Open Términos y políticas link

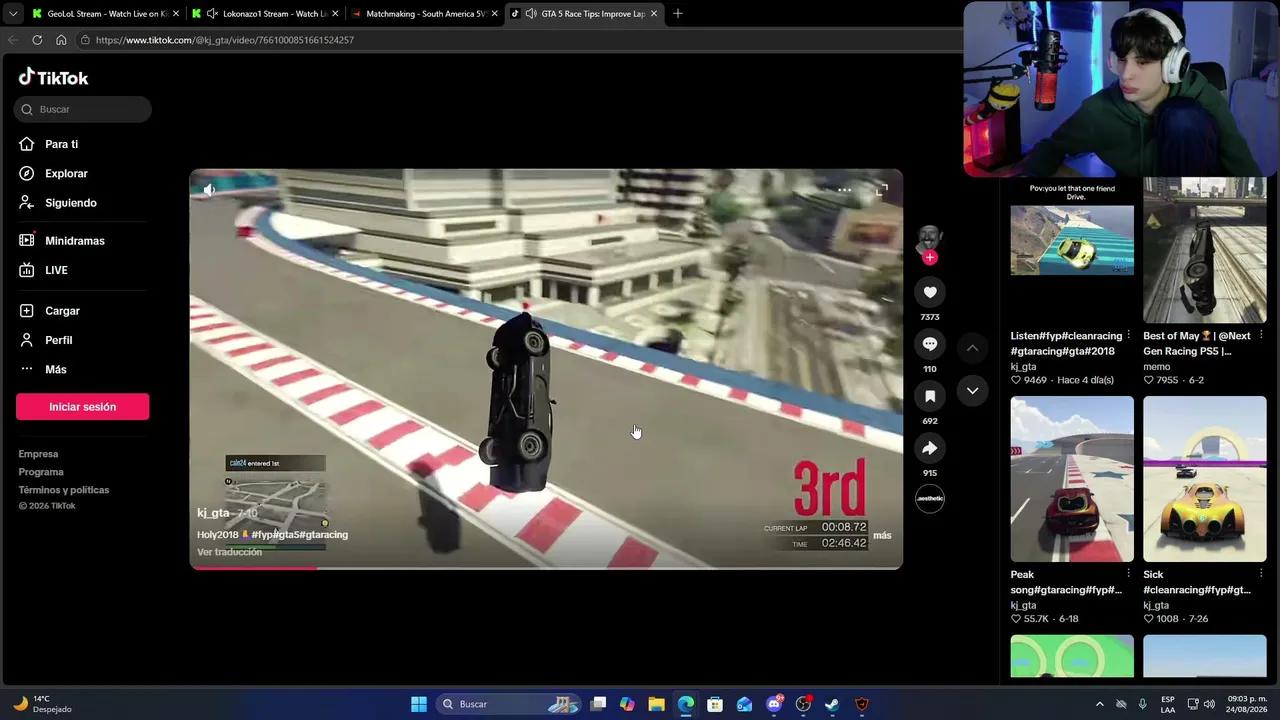[x=64, y=490]
